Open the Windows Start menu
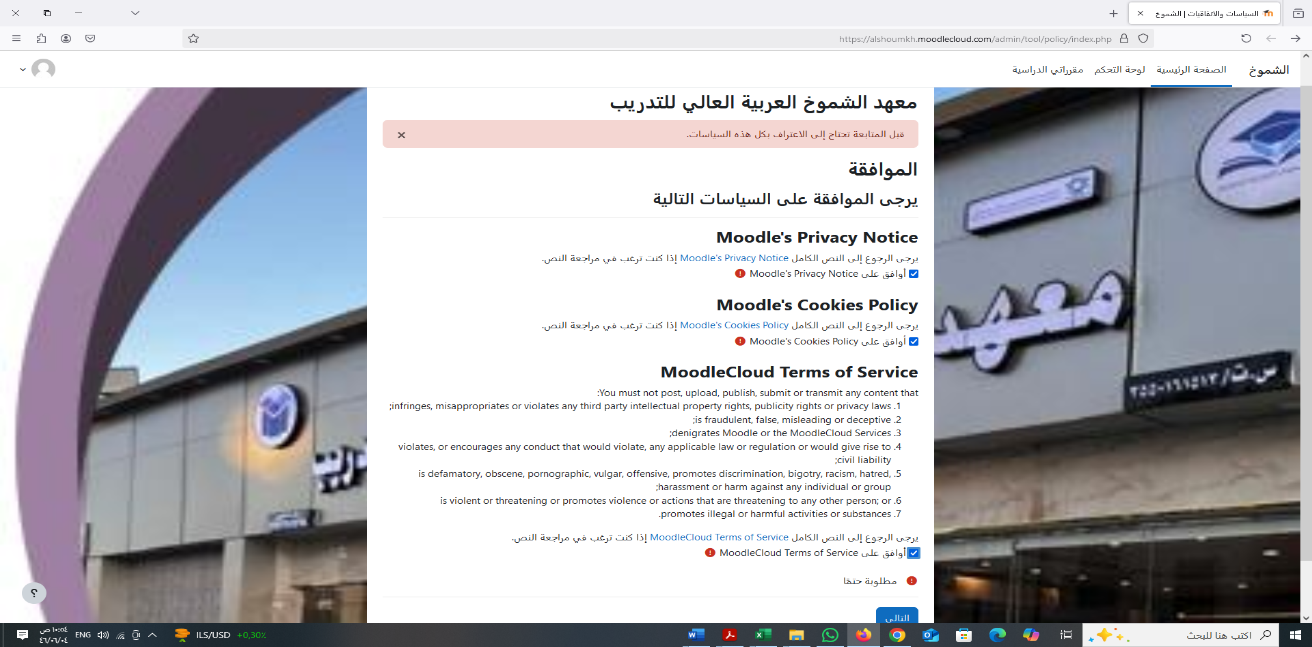This screenshot has height=647, width=1312. tap(1294, 635)
